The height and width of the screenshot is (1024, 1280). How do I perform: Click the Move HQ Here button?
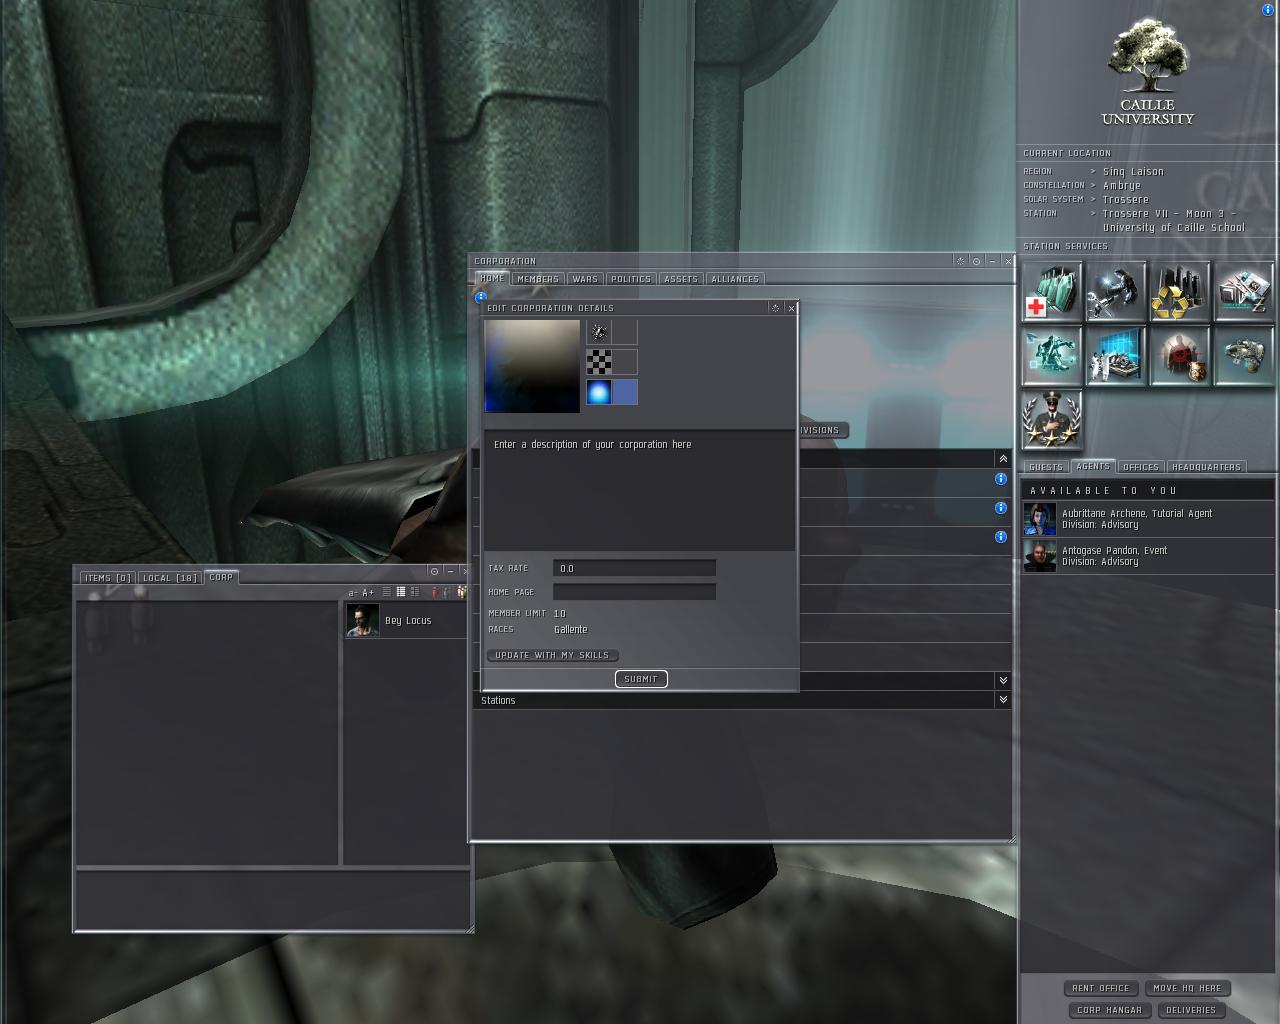[1187, 988]
